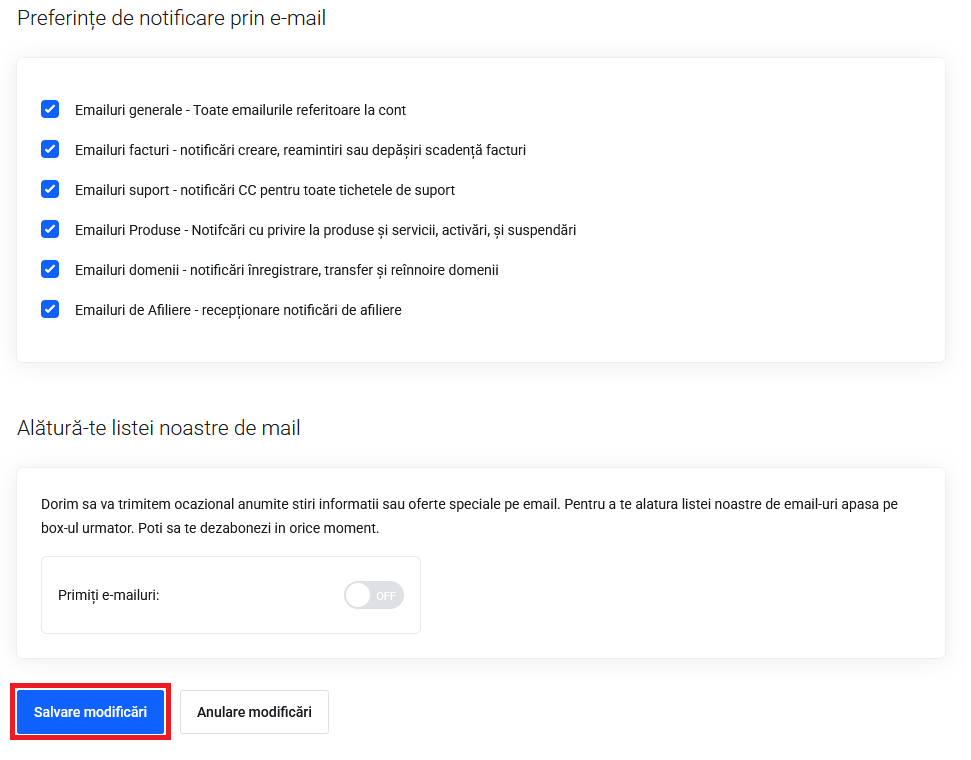Turn on the Primiți e-mailuri switch
This screenshot has width=971, height=760.
pos(374,595)
